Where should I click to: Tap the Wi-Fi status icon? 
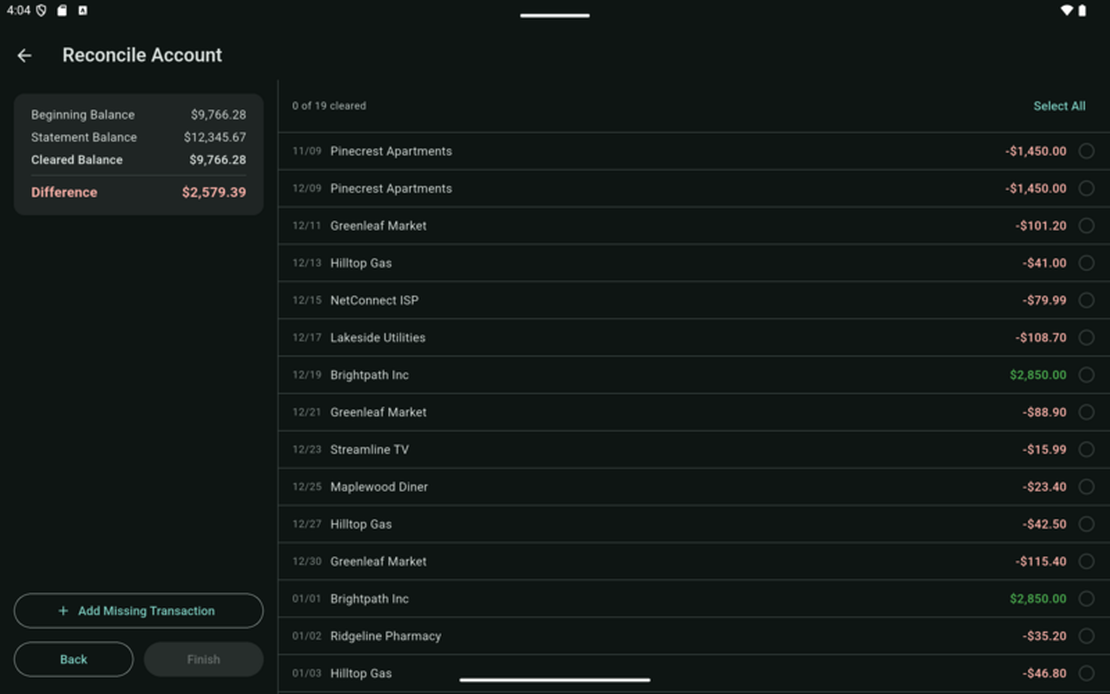pyautogui.click(x=1066, y=11)
